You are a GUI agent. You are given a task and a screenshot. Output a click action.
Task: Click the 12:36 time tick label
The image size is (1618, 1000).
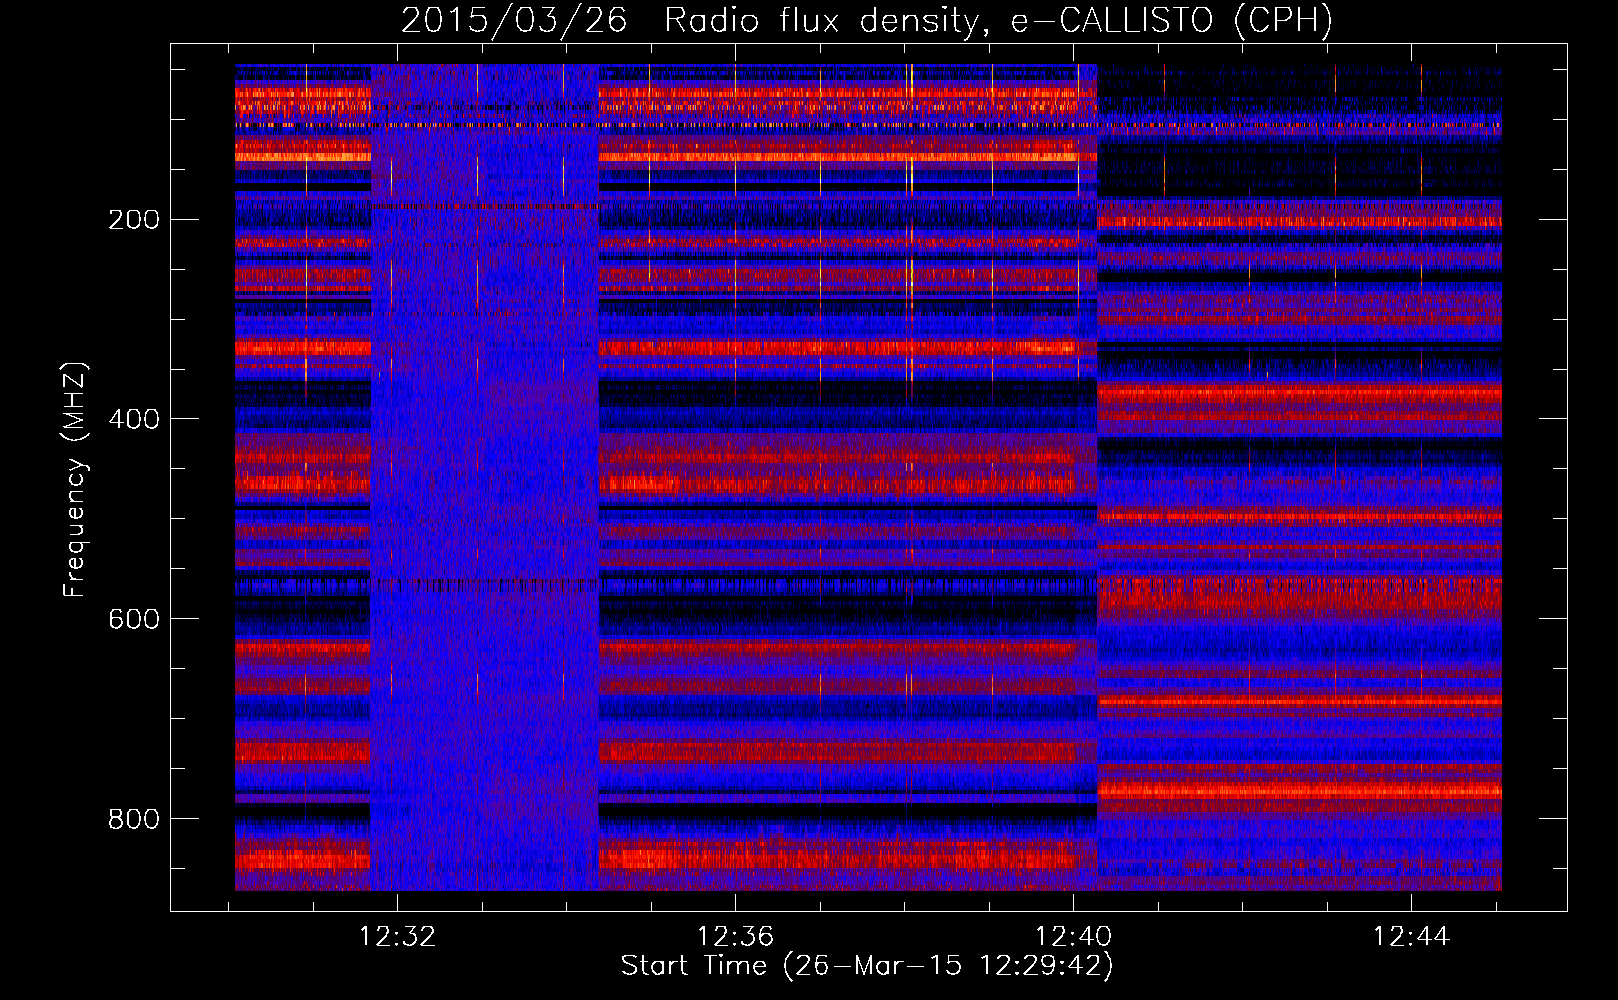[x=736, y=937]
